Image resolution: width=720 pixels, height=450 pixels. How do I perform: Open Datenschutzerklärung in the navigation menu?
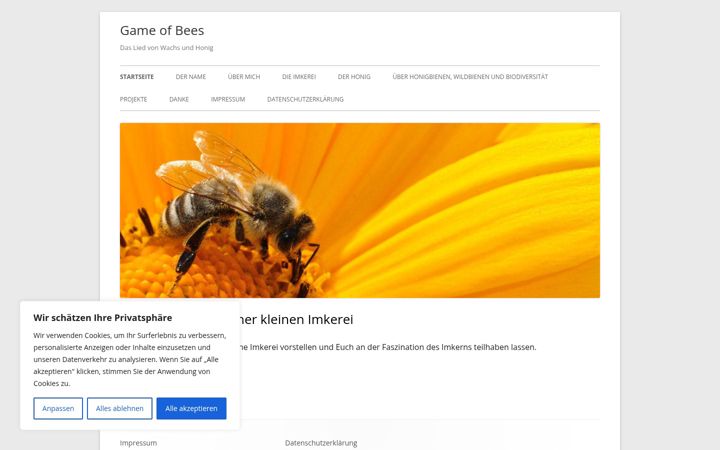[x=305, y=99]
